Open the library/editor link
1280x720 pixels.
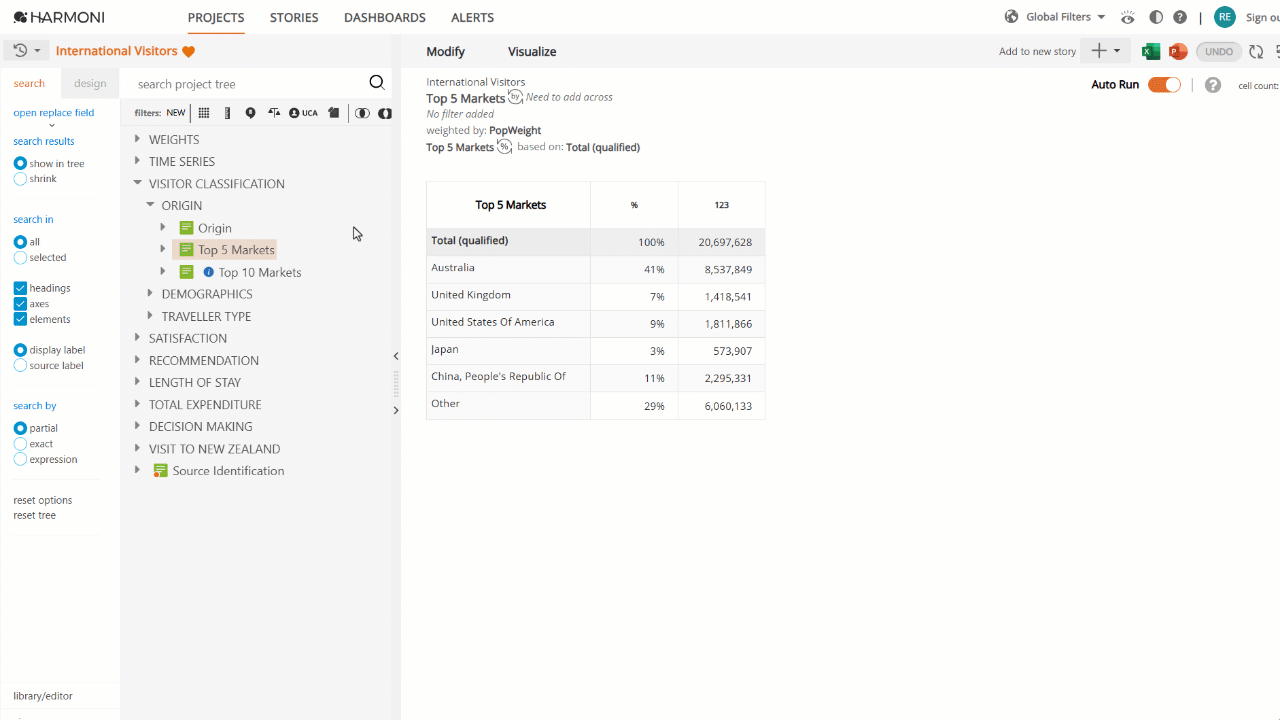click(43, 696)
